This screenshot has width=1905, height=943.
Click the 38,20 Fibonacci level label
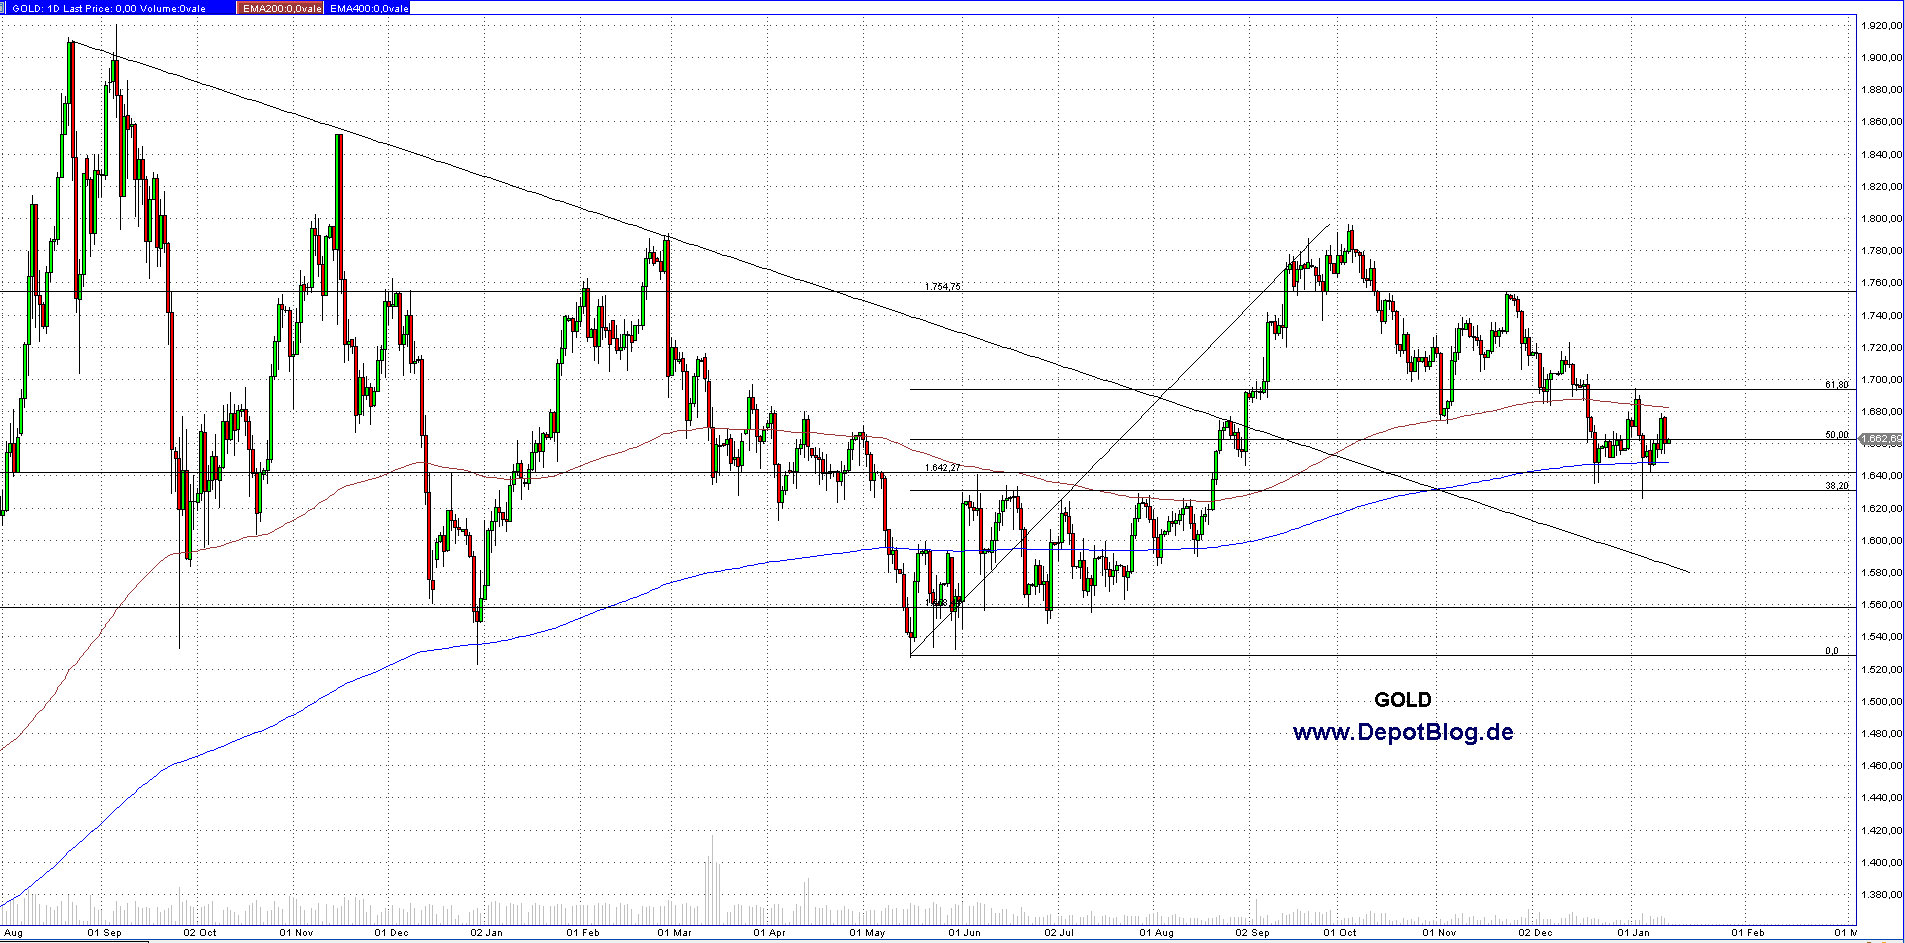1836,486
